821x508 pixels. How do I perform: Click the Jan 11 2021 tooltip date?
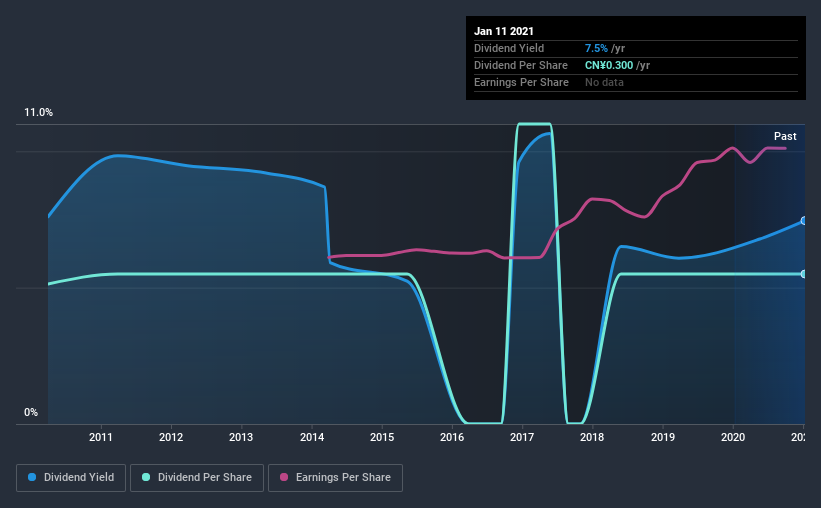pos(504,31)
